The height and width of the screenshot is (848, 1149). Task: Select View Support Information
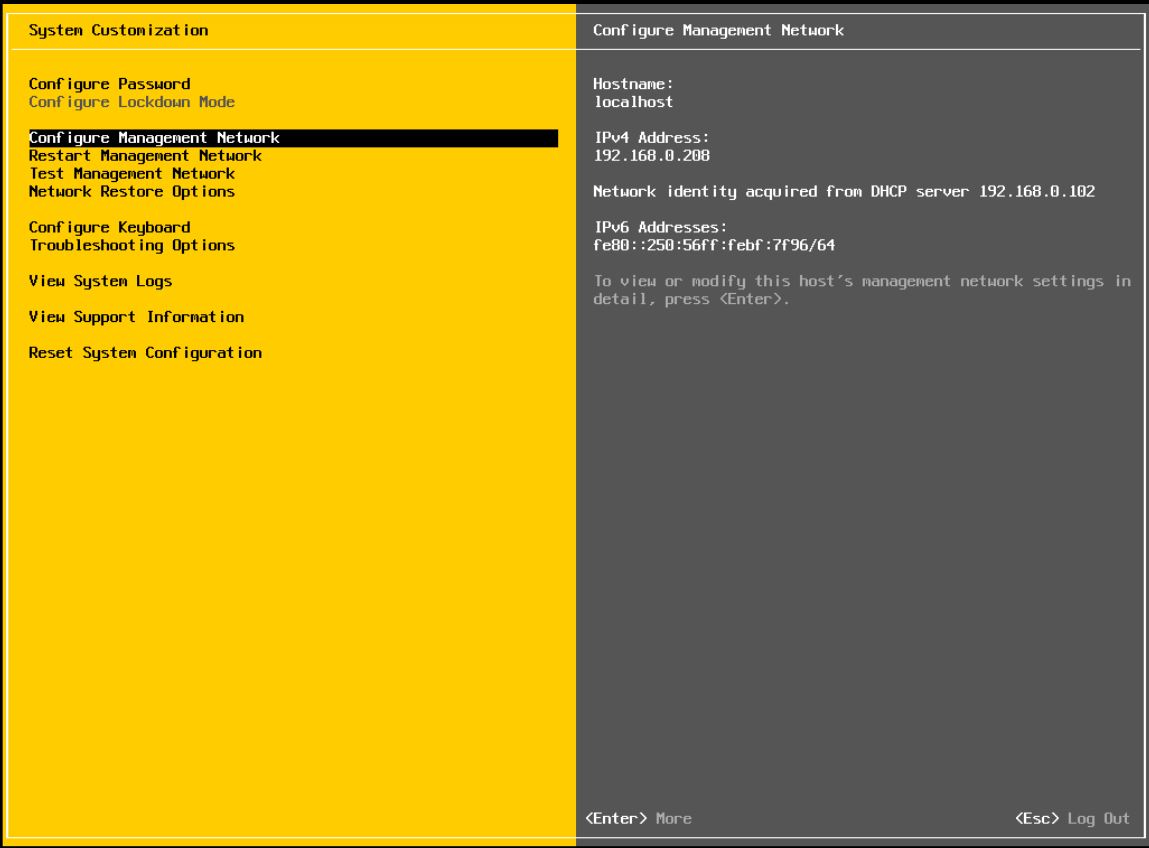coord(136,317)
